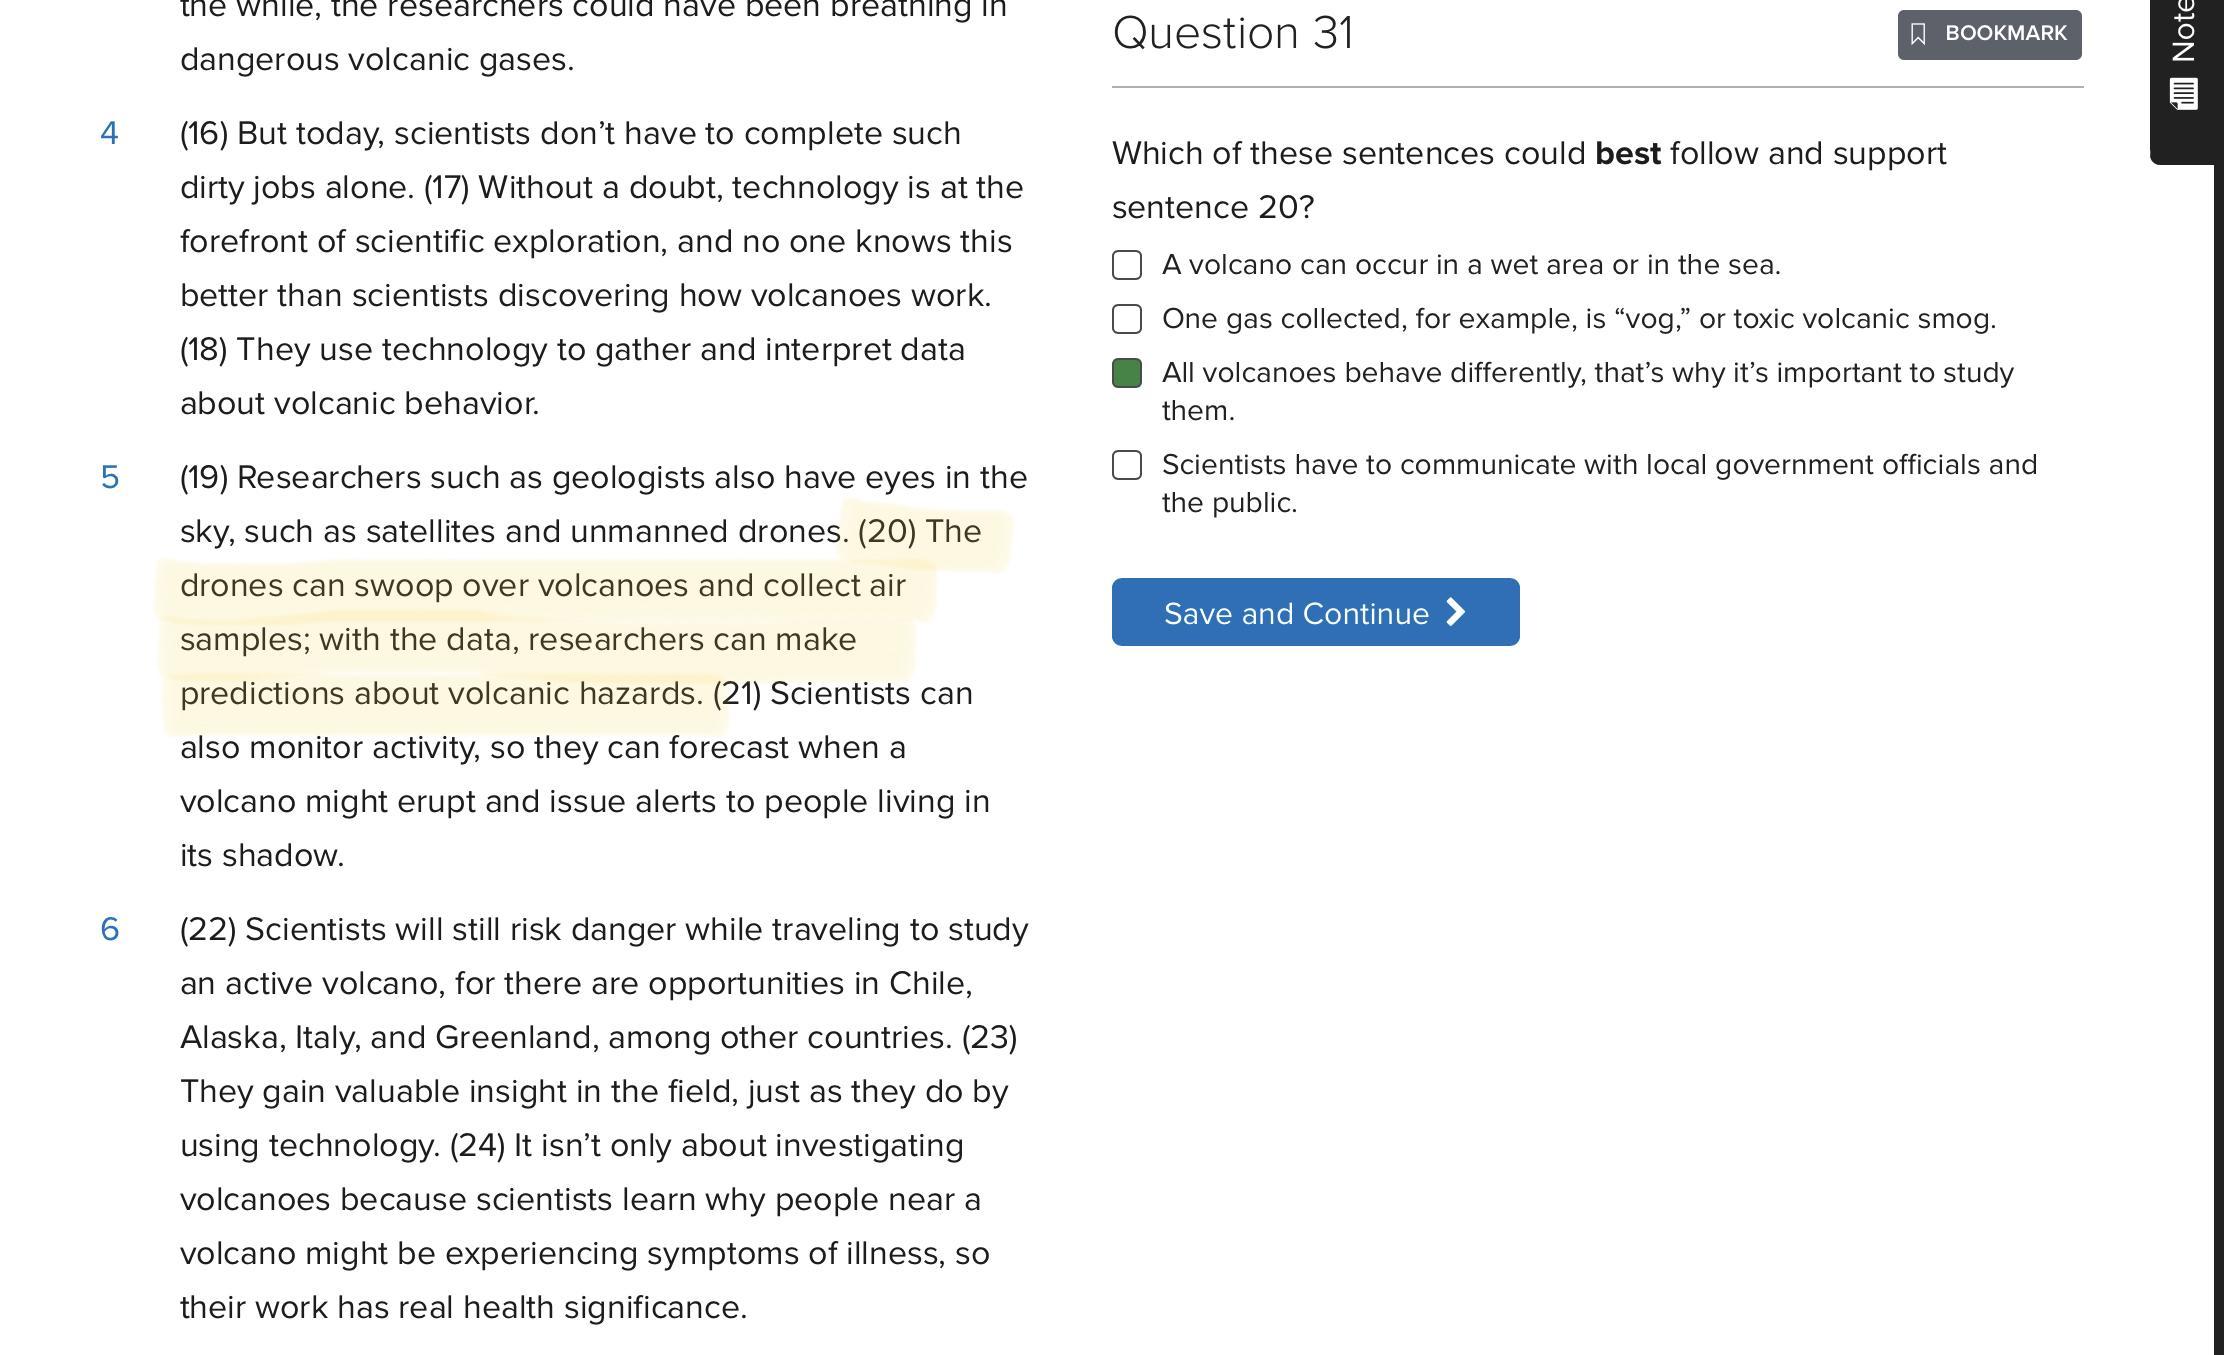Click paragraph number 6 marker
Viewport: 2224px width, 1355px height.
pyautogui.click(x=109, y=929)
